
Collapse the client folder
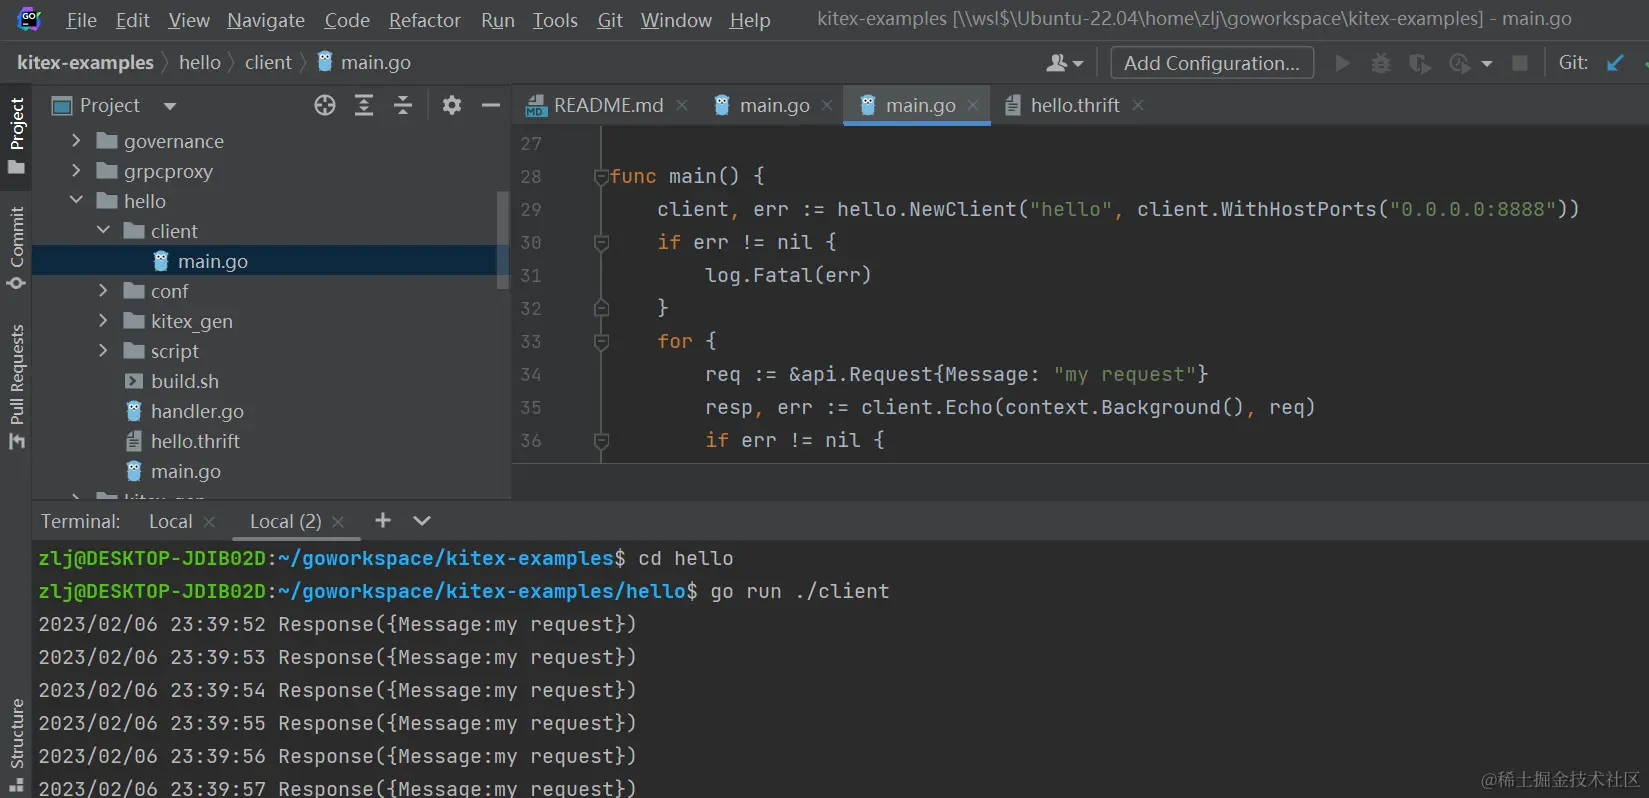point(103,231)
